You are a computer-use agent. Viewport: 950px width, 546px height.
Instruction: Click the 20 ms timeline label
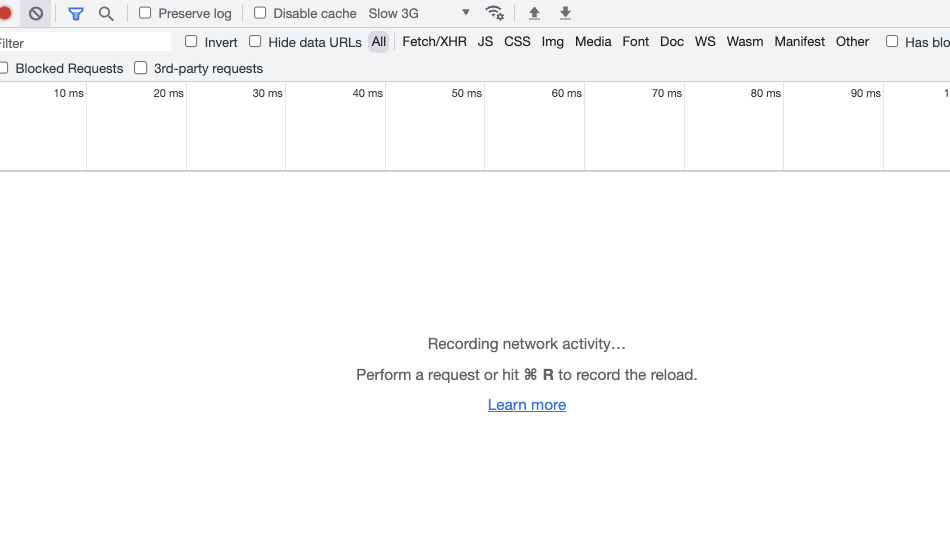coord(168,93)
